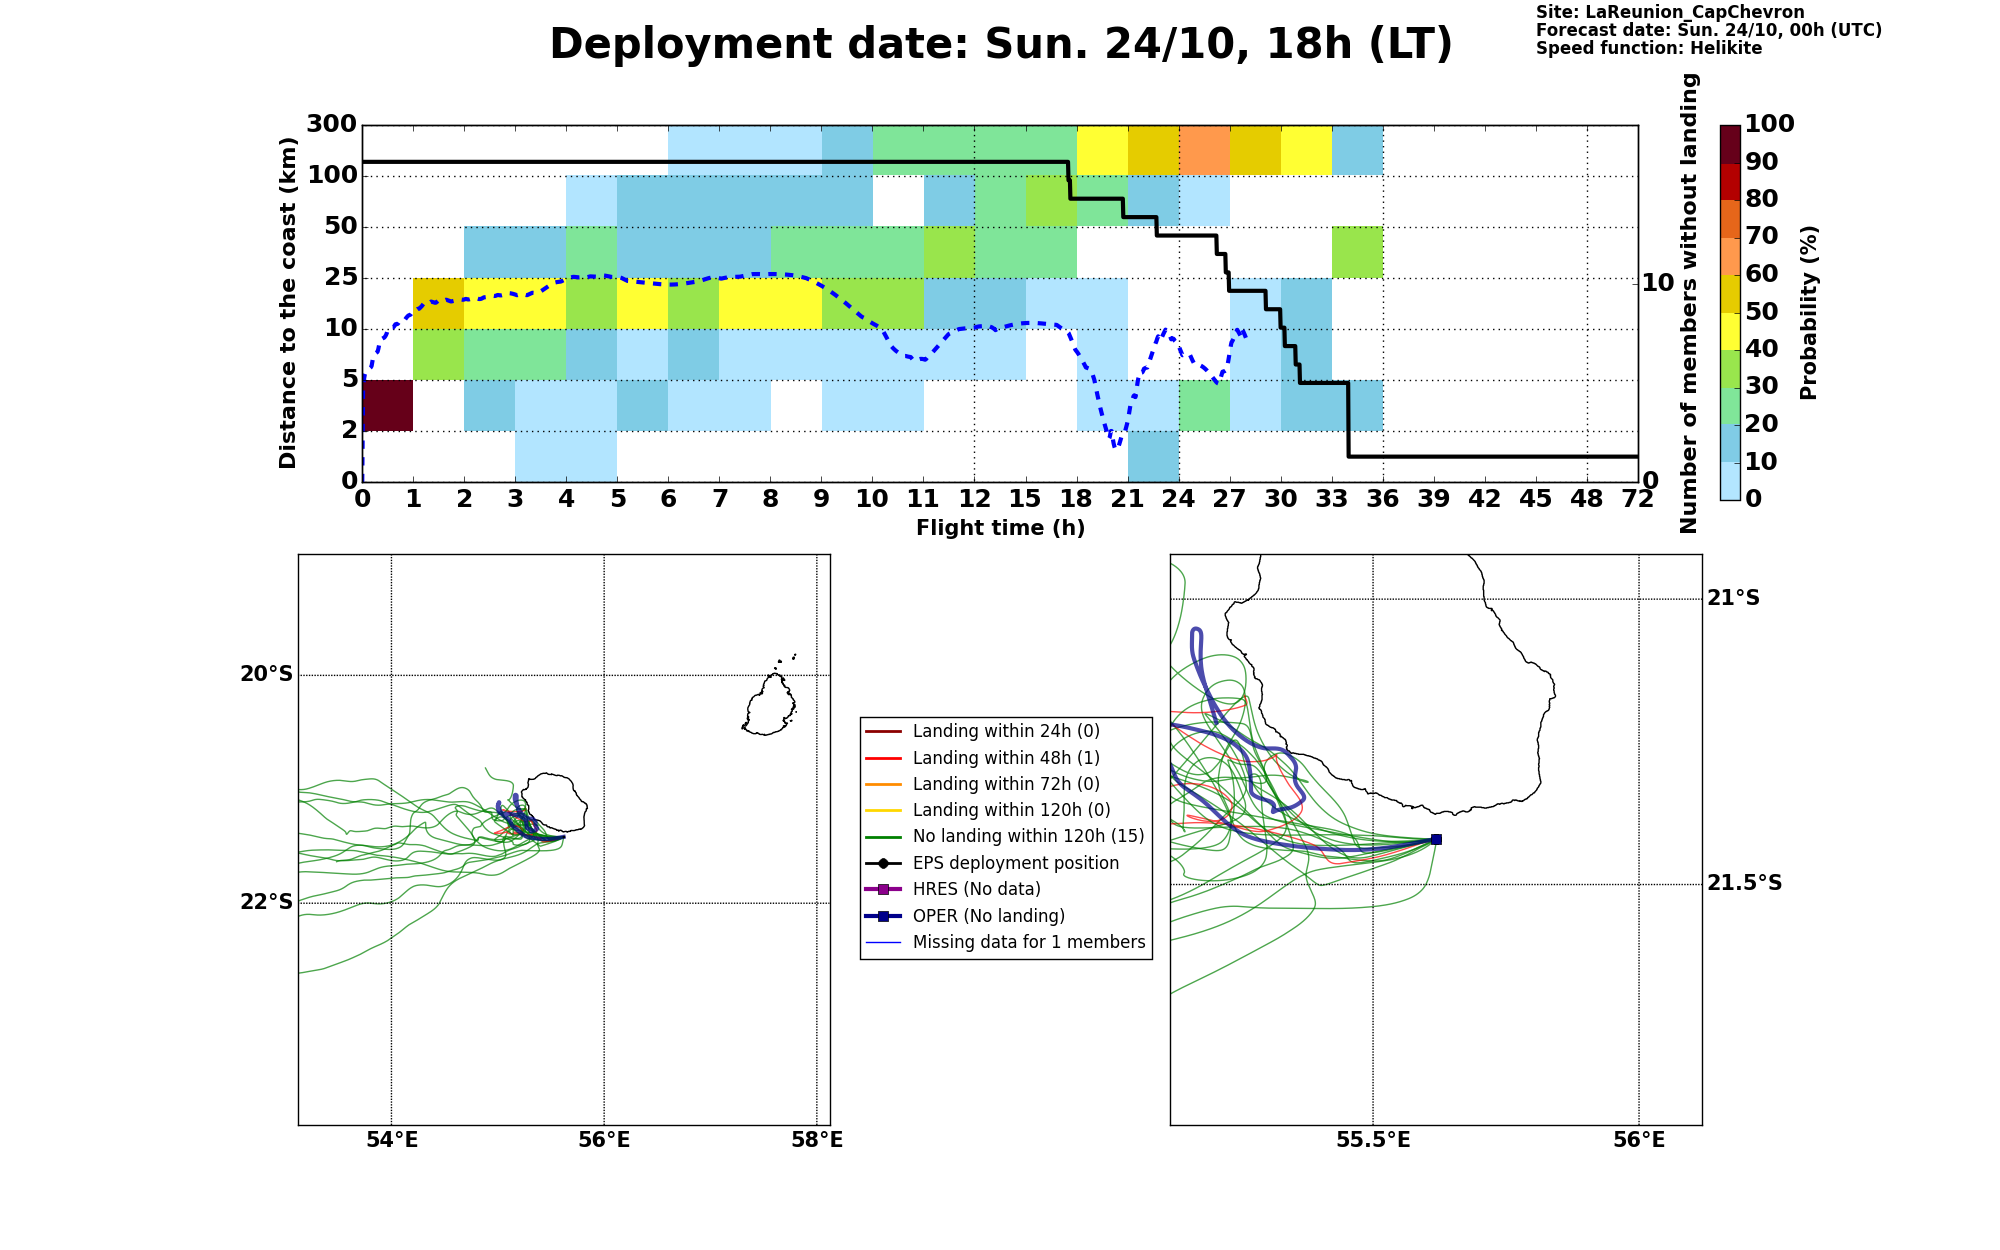
Task: Click legend entry "Landing within 72h (0)"
Action: pyautogui.click(x=1006, y=784)
